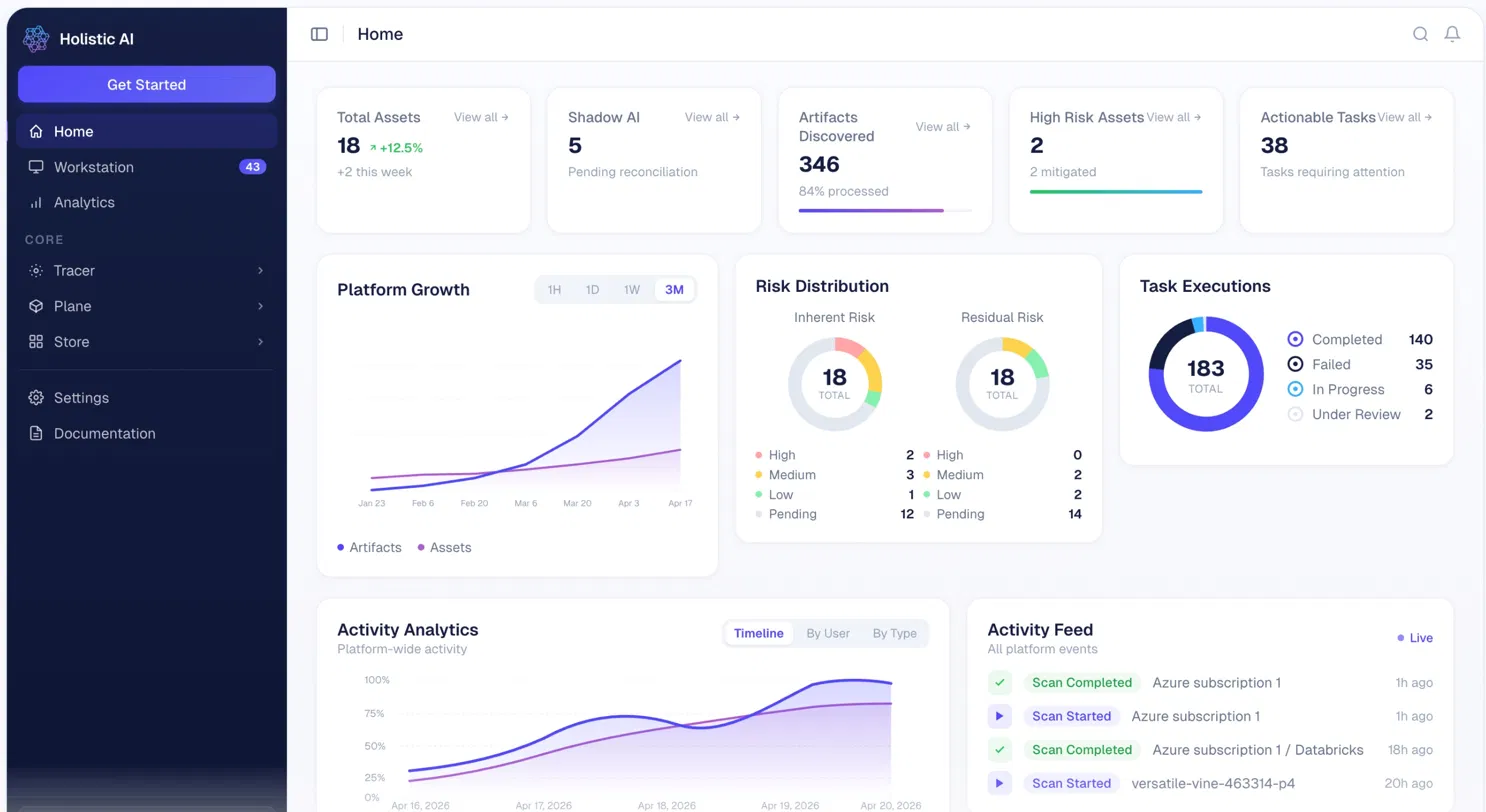
Task: Click the 'Pending reconciliation' text
Action: click(633, 172)
